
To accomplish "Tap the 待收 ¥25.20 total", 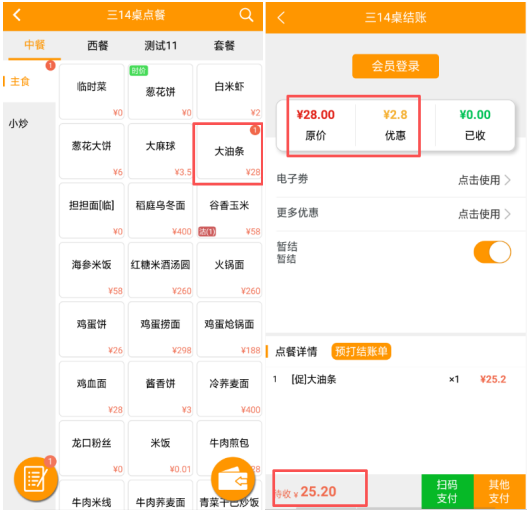I will 306,492.
